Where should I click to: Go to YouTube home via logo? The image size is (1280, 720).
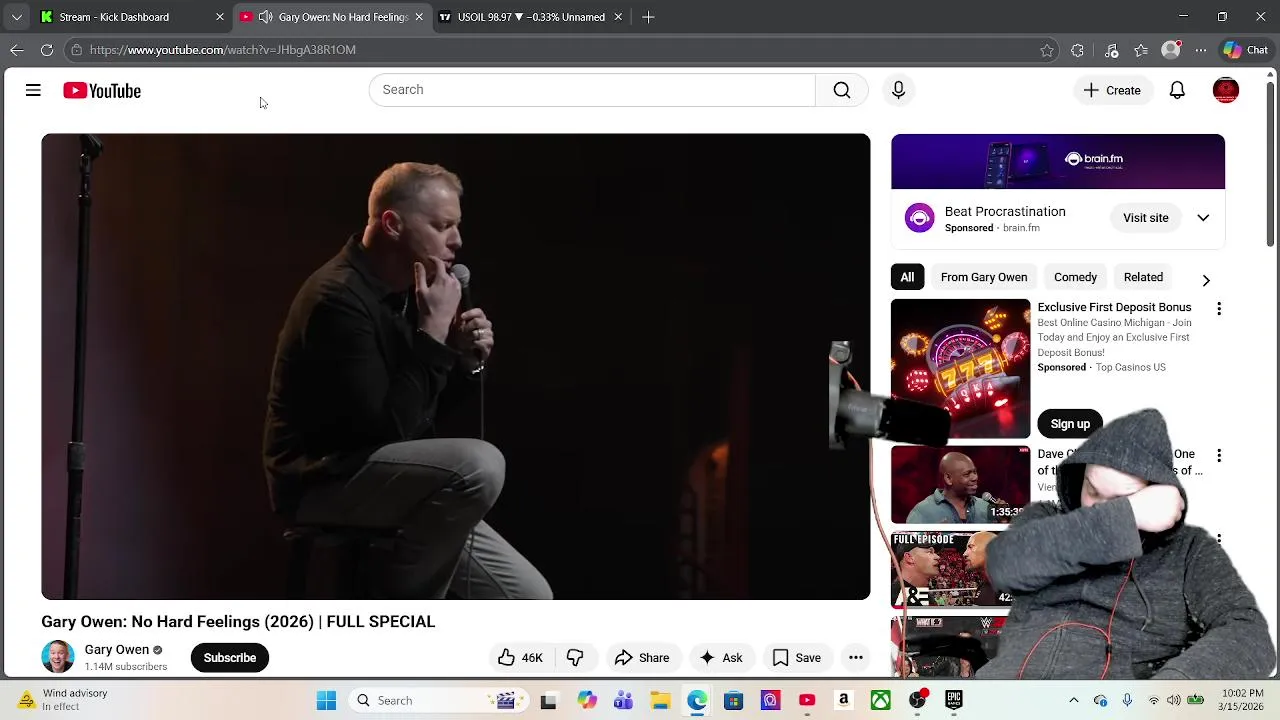102,91
